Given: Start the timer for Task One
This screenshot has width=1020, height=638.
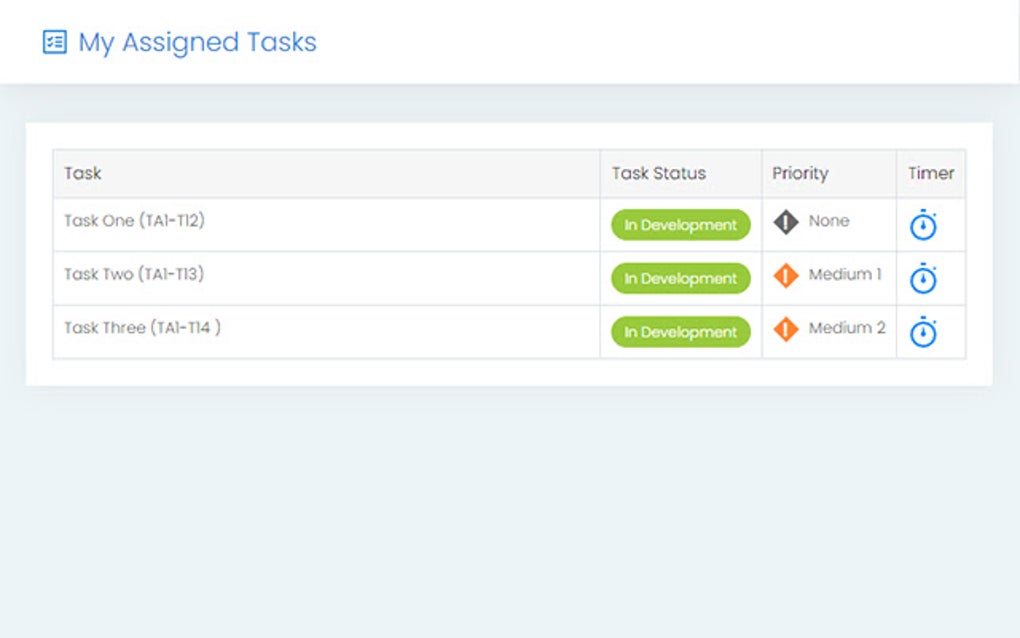Looking at the screenshot, I should point(923,226).
